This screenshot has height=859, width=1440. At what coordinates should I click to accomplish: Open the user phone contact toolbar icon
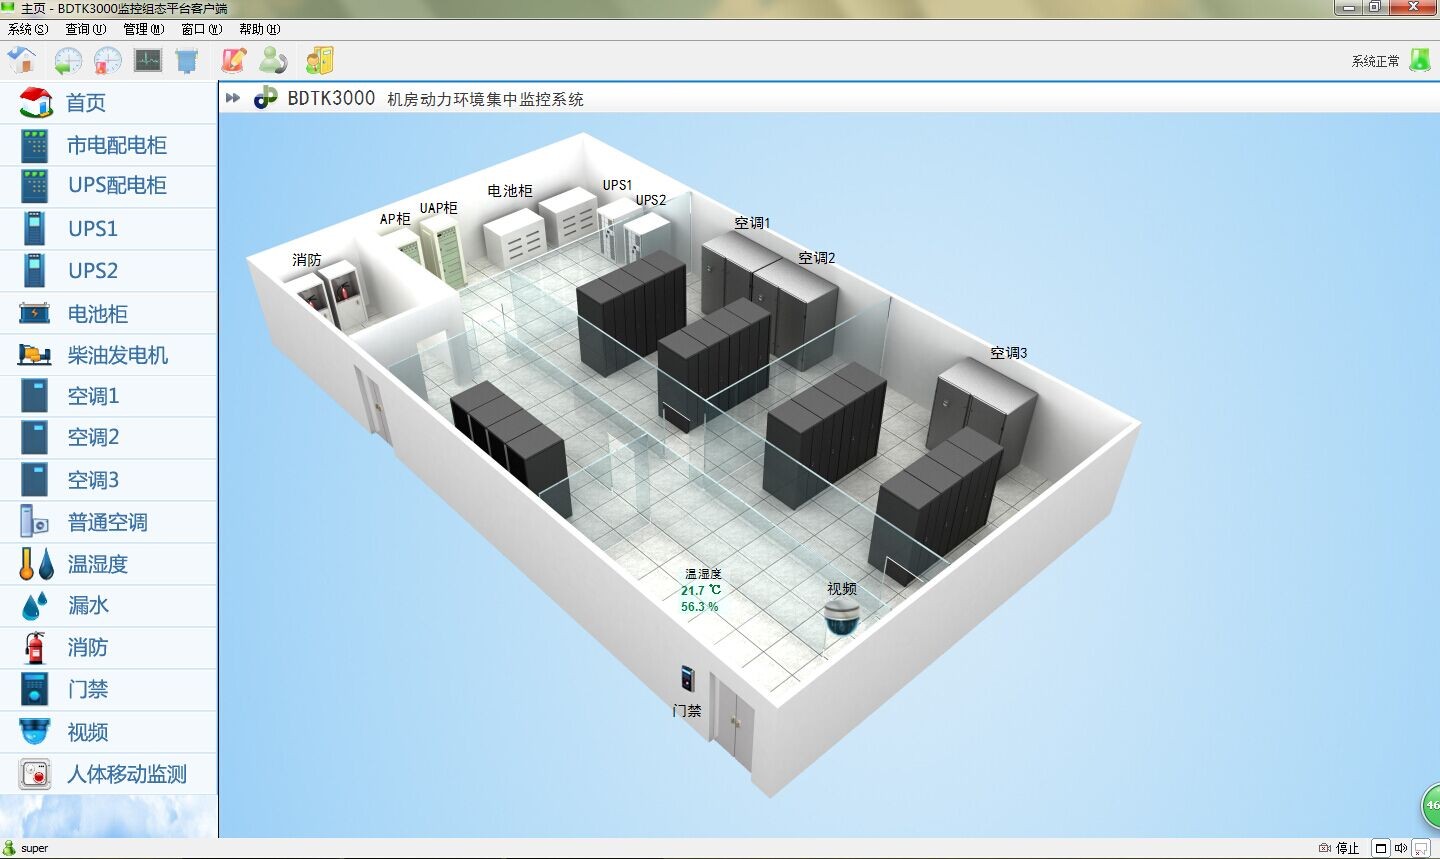[x=273, y=61]
